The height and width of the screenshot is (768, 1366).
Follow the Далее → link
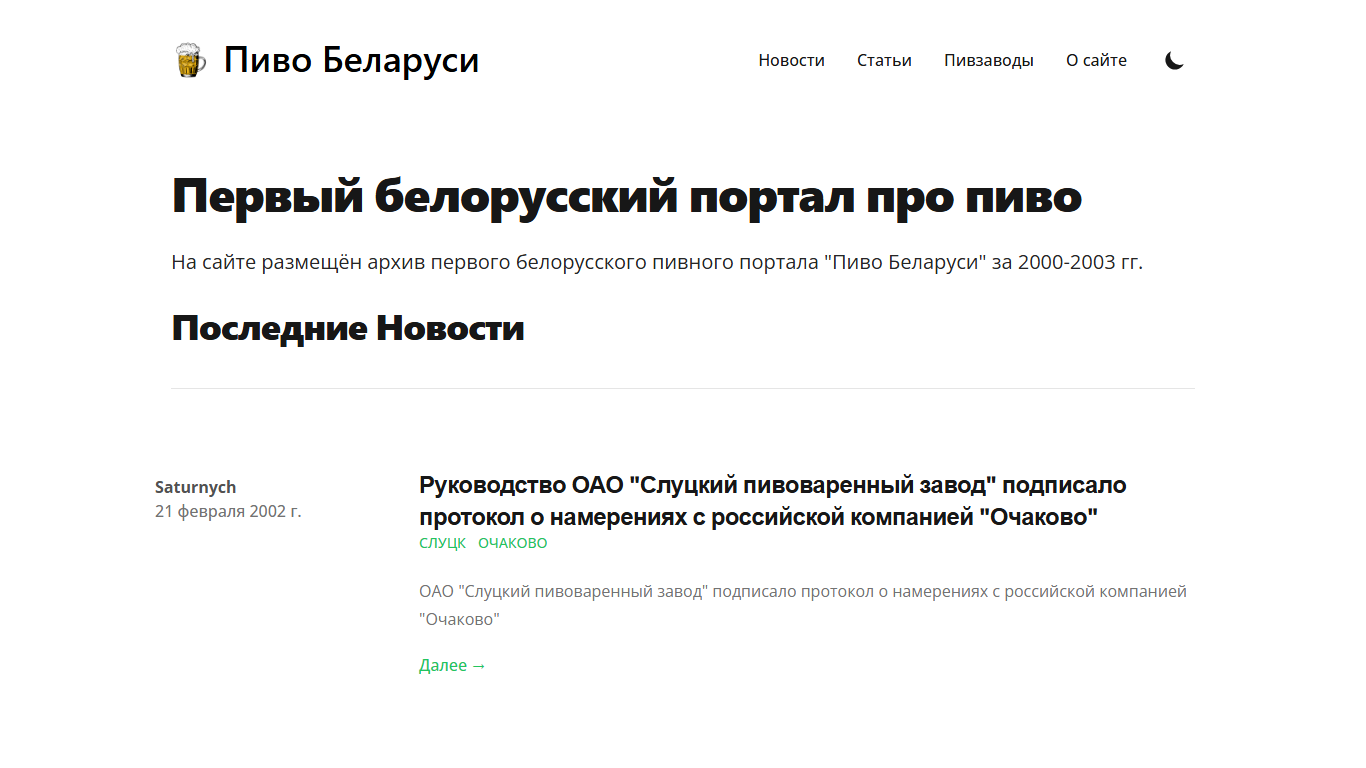click(x=452, y=665)
